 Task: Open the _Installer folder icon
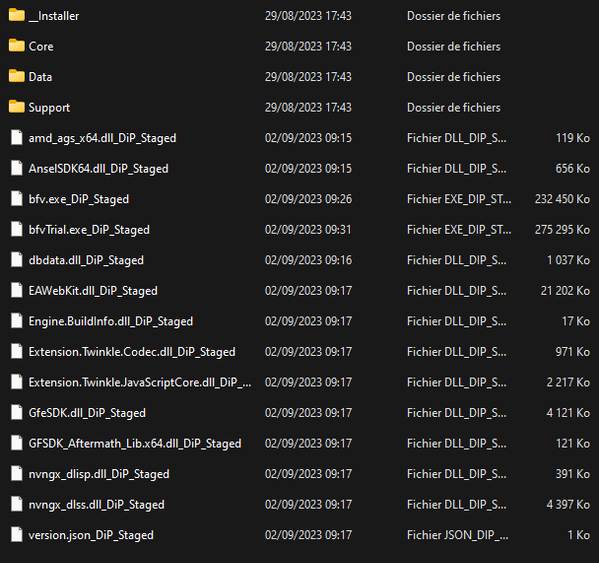pyautogui.click(x=17, y=16)
